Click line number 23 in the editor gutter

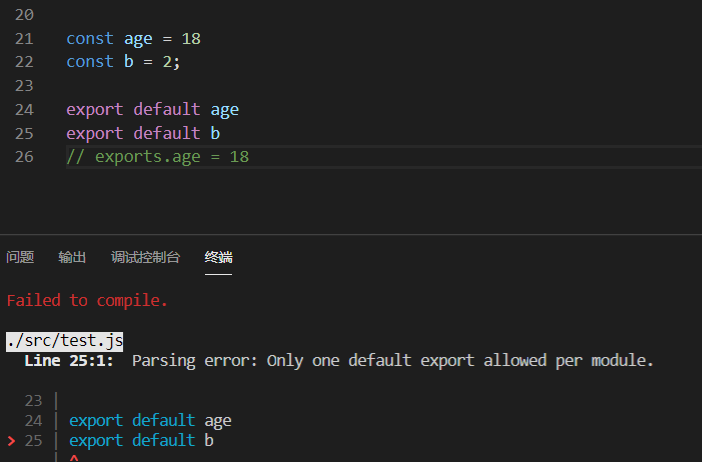pyautogui.click(x=24, y=86)
